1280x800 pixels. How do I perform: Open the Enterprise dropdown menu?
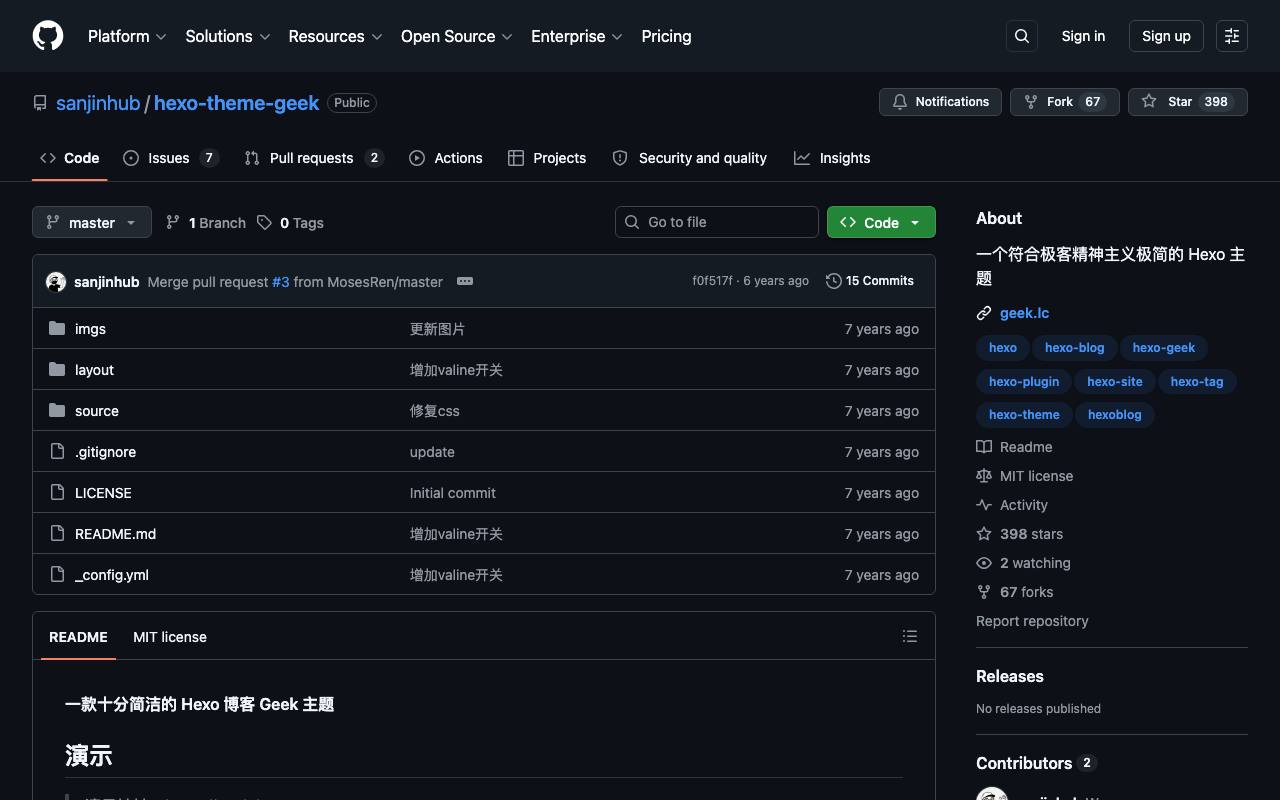point(577,36)
